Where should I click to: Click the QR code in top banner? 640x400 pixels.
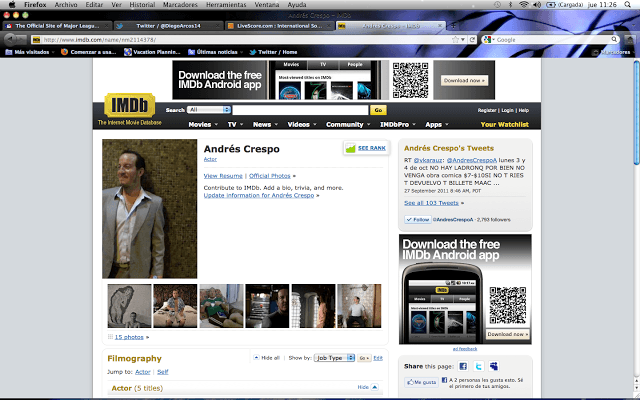point(410,80)
